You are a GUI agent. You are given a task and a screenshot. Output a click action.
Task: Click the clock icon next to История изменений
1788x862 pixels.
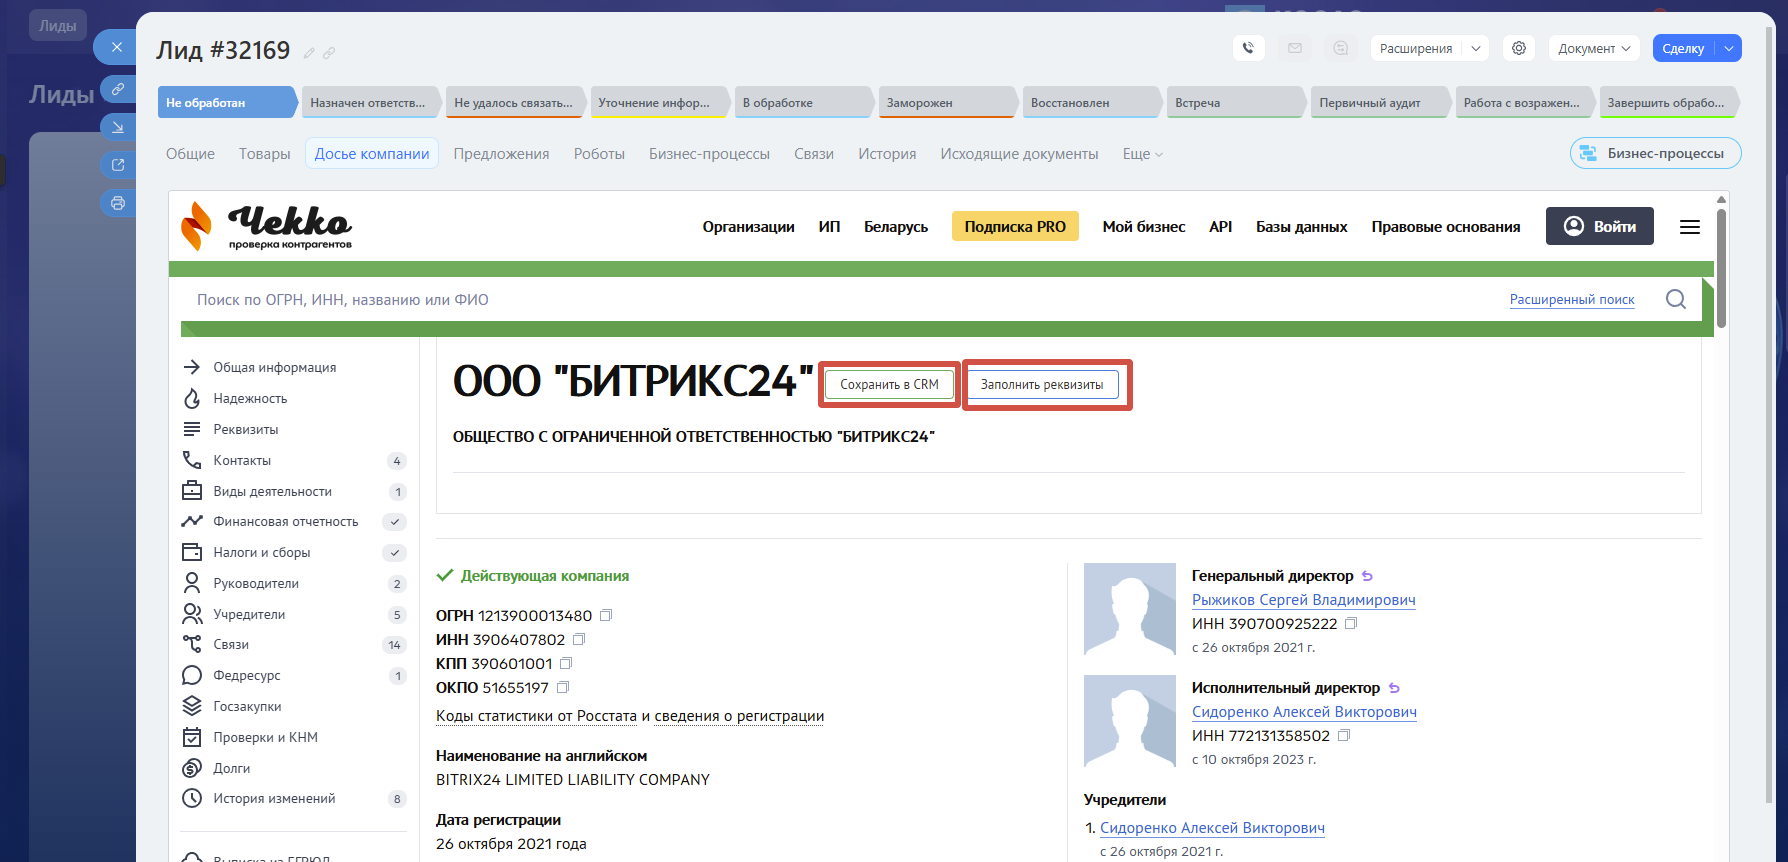point(192,798)
